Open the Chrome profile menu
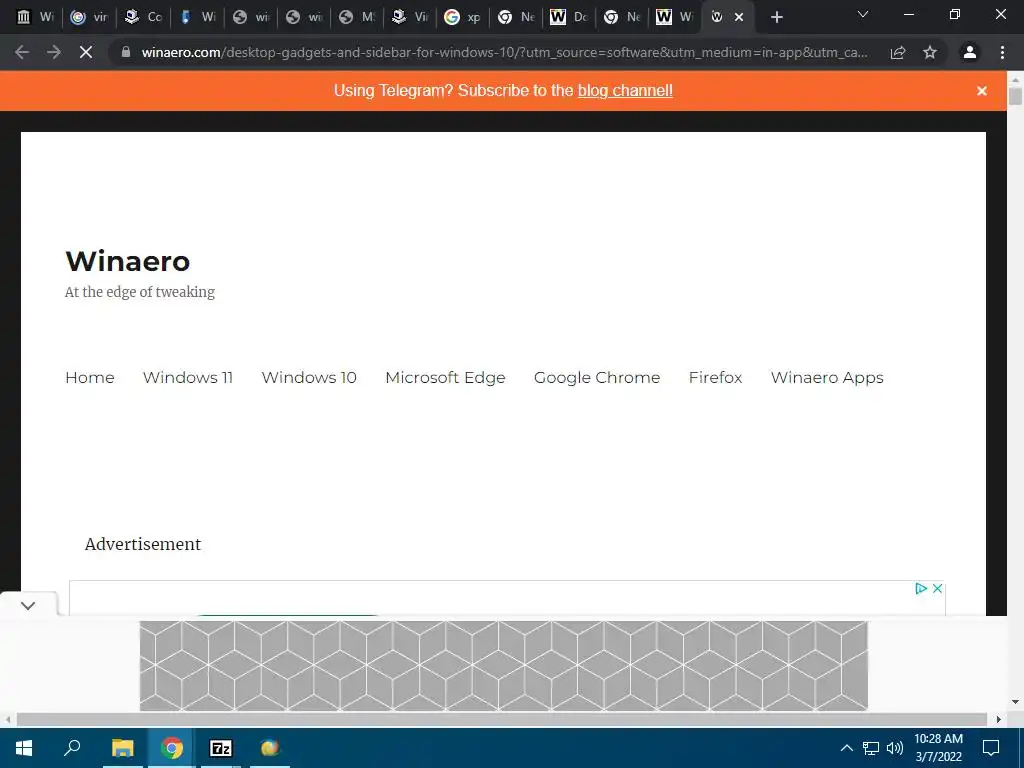Screen dimensions: 1024x768 pyautogui.click(x=970, y=52)
